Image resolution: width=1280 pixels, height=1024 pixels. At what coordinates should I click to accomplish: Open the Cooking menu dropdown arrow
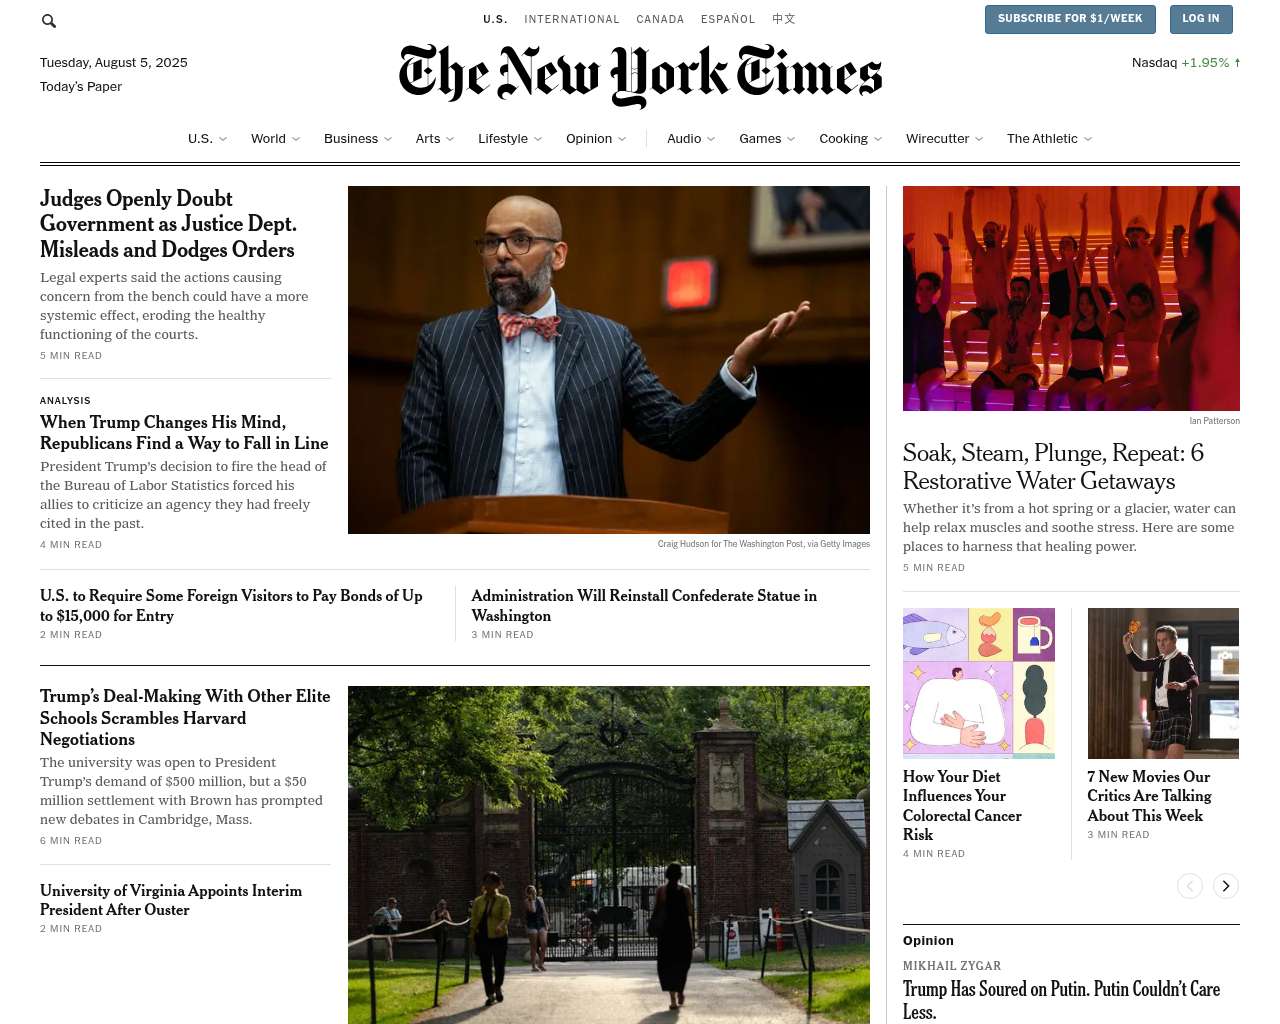click(x=878, y=139)
